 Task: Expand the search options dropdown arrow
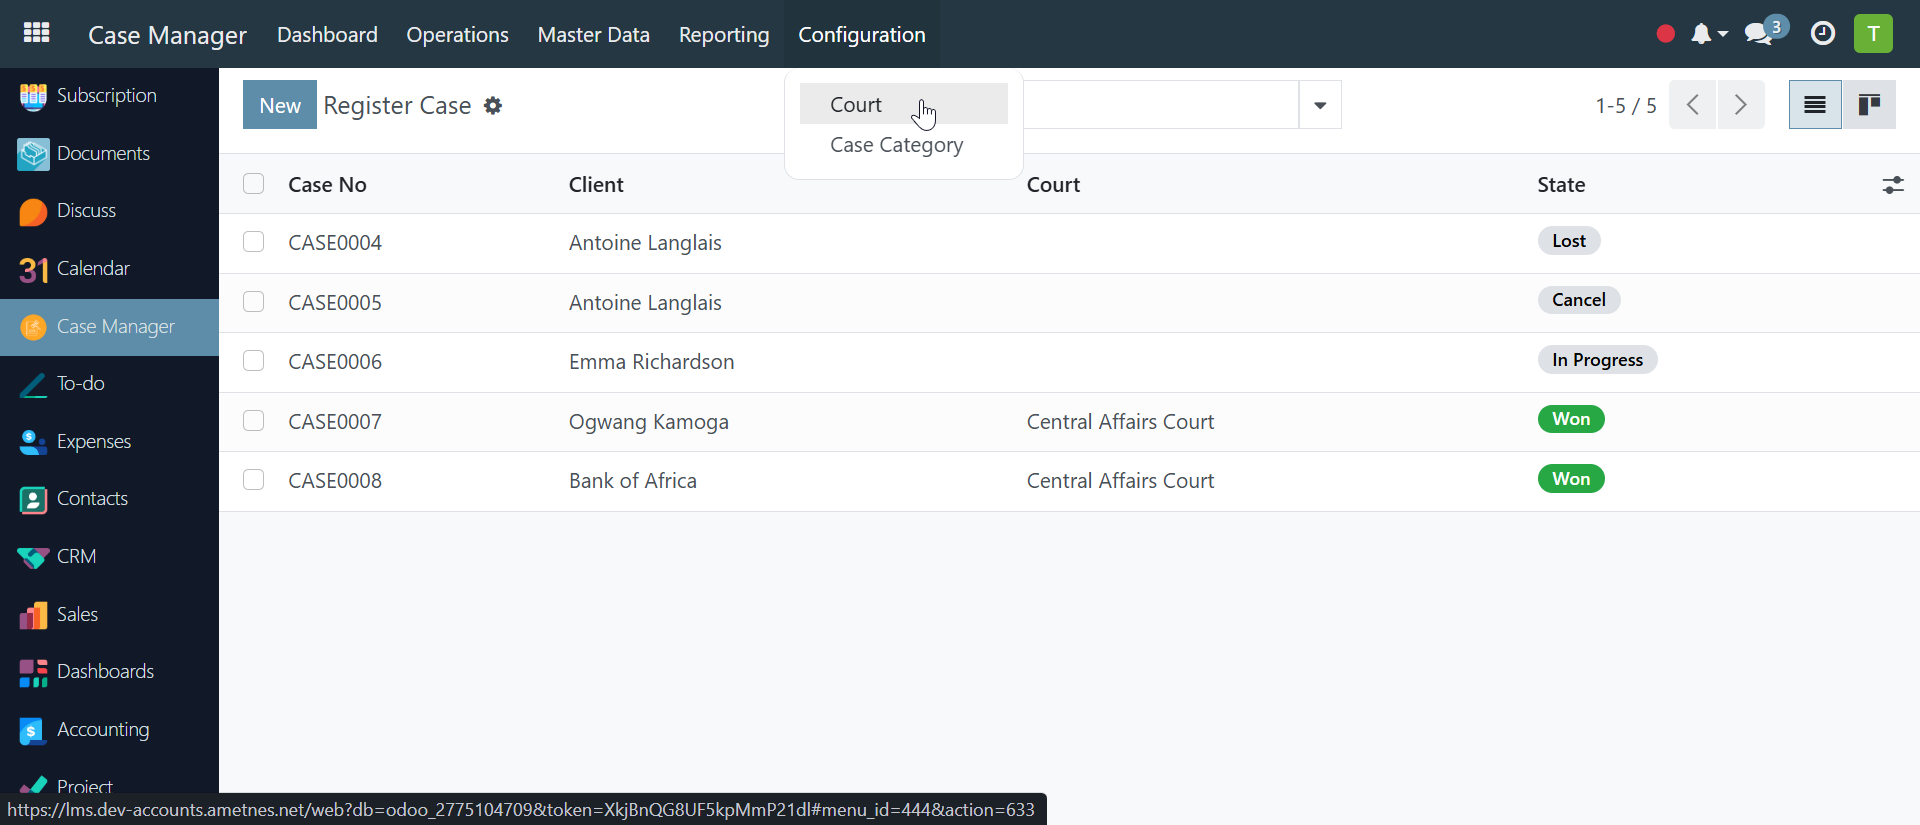1319,105
